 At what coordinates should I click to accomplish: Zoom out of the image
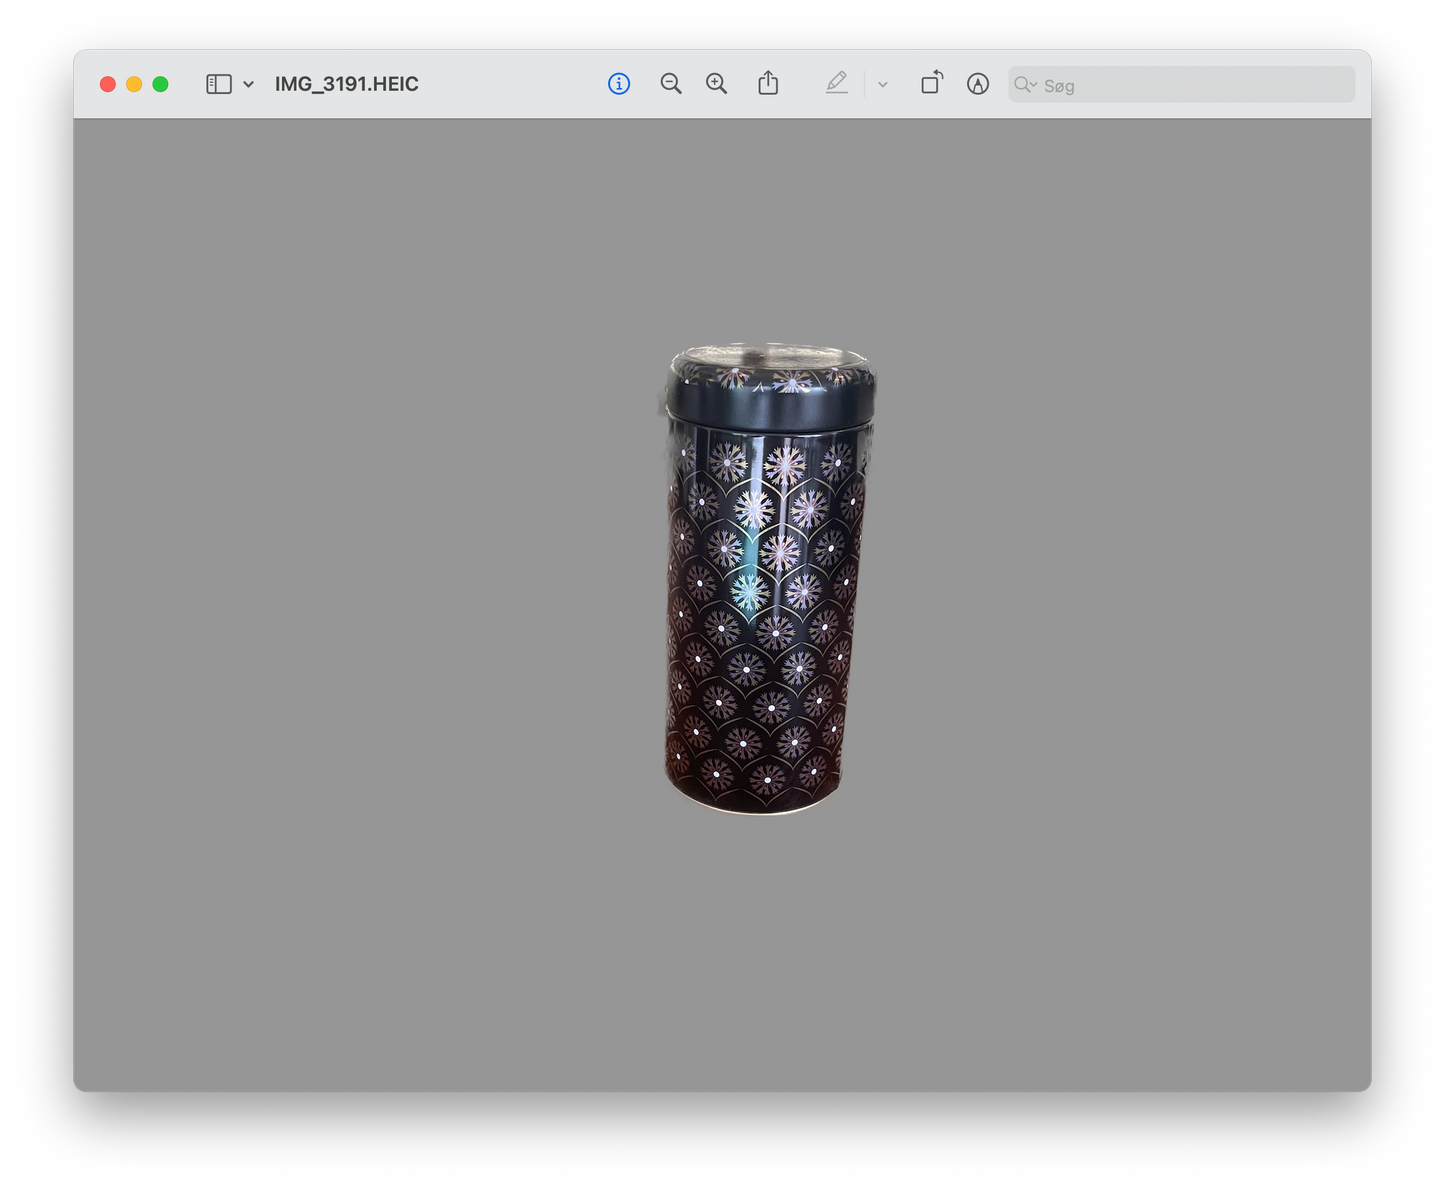tap(671, 84)
